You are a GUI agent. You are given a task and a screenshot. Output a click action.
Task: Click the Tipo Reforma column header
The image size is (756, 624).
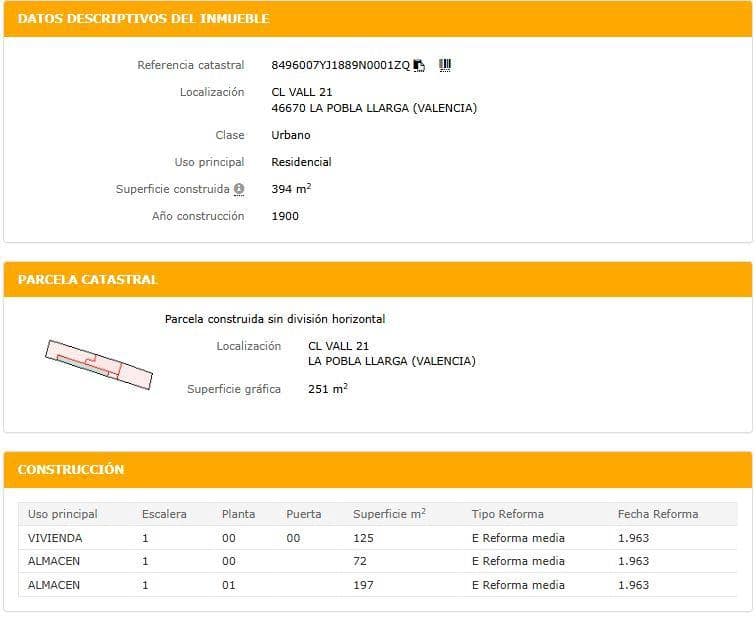[508, 514]
